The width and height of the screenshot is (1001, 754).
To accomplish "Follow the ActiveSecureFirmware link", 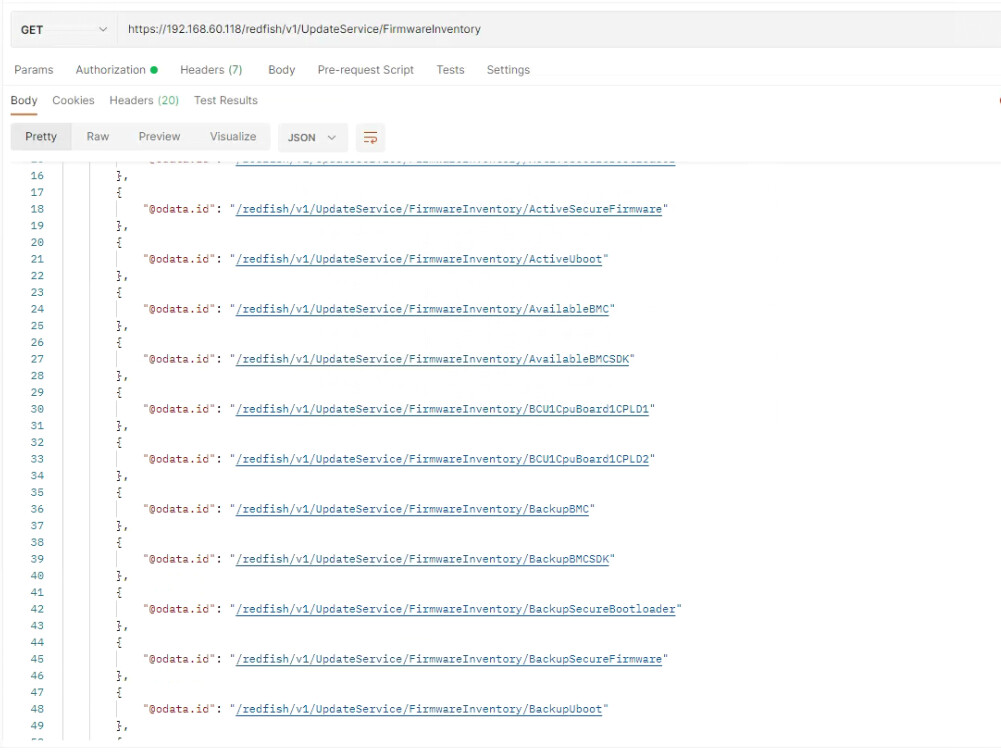I will coord(449,209).
